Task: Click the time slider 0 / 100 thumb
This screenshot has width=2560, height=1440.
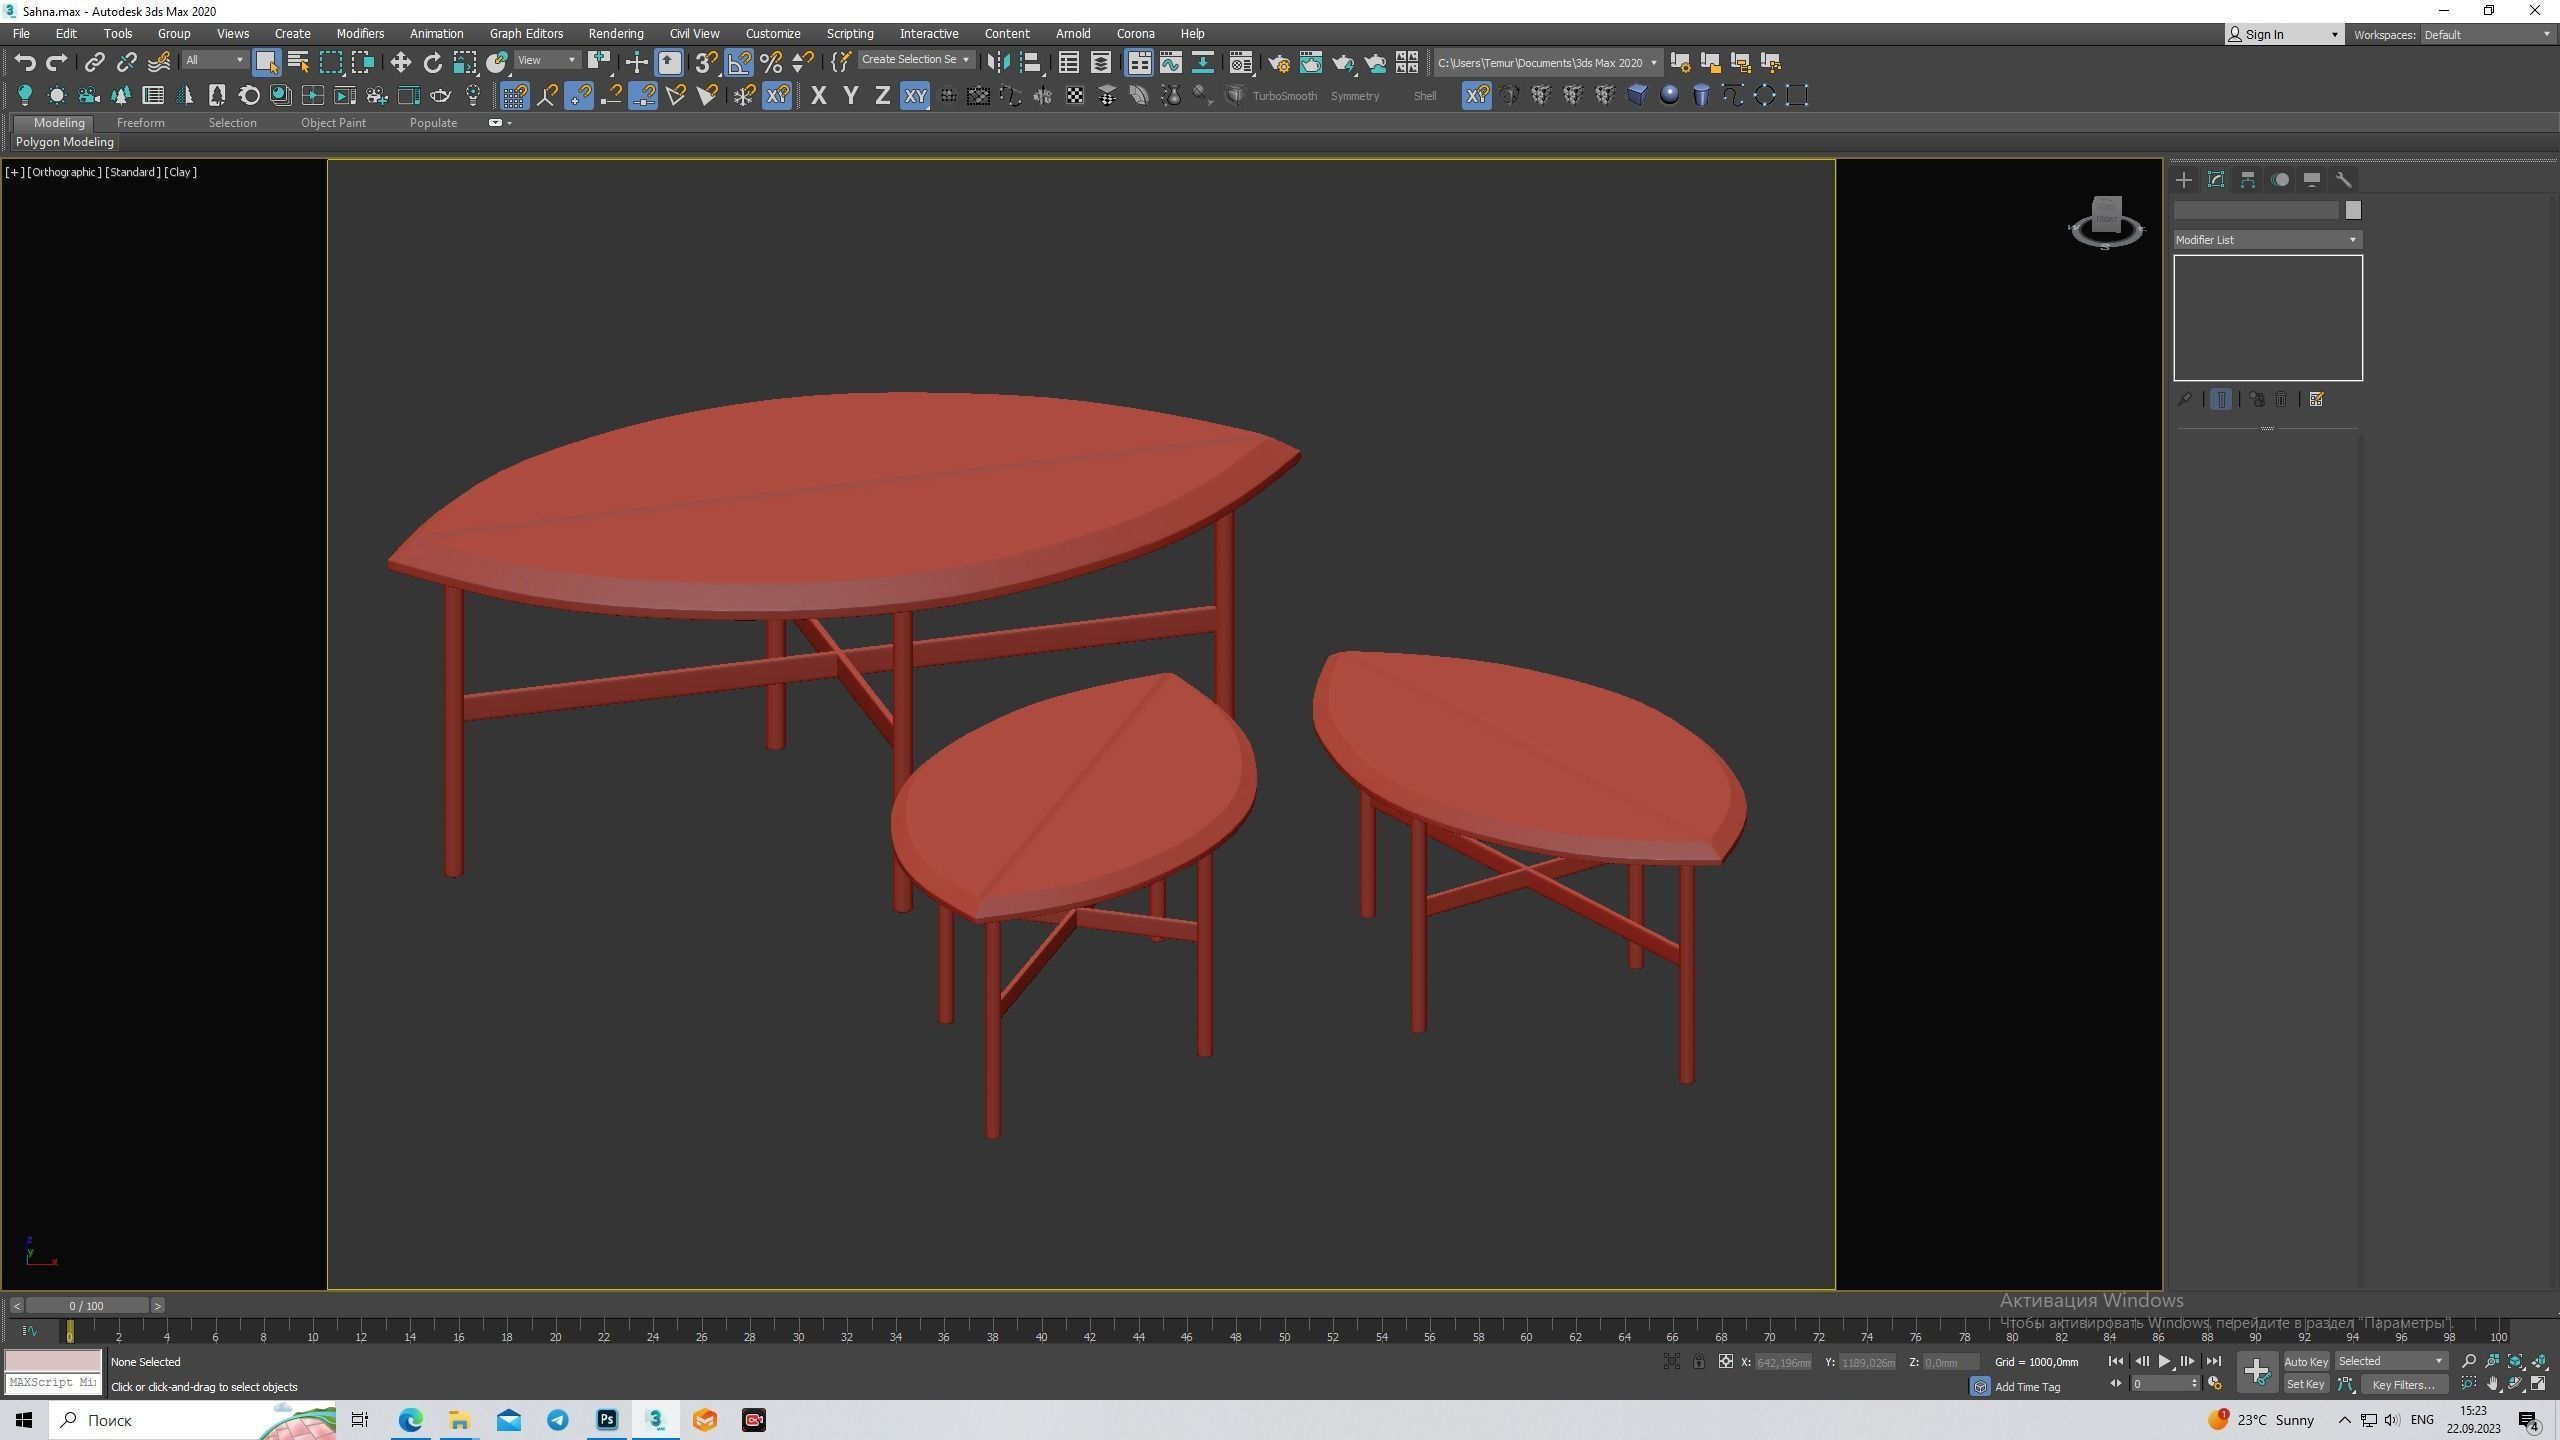Action: click(87, 1305)
